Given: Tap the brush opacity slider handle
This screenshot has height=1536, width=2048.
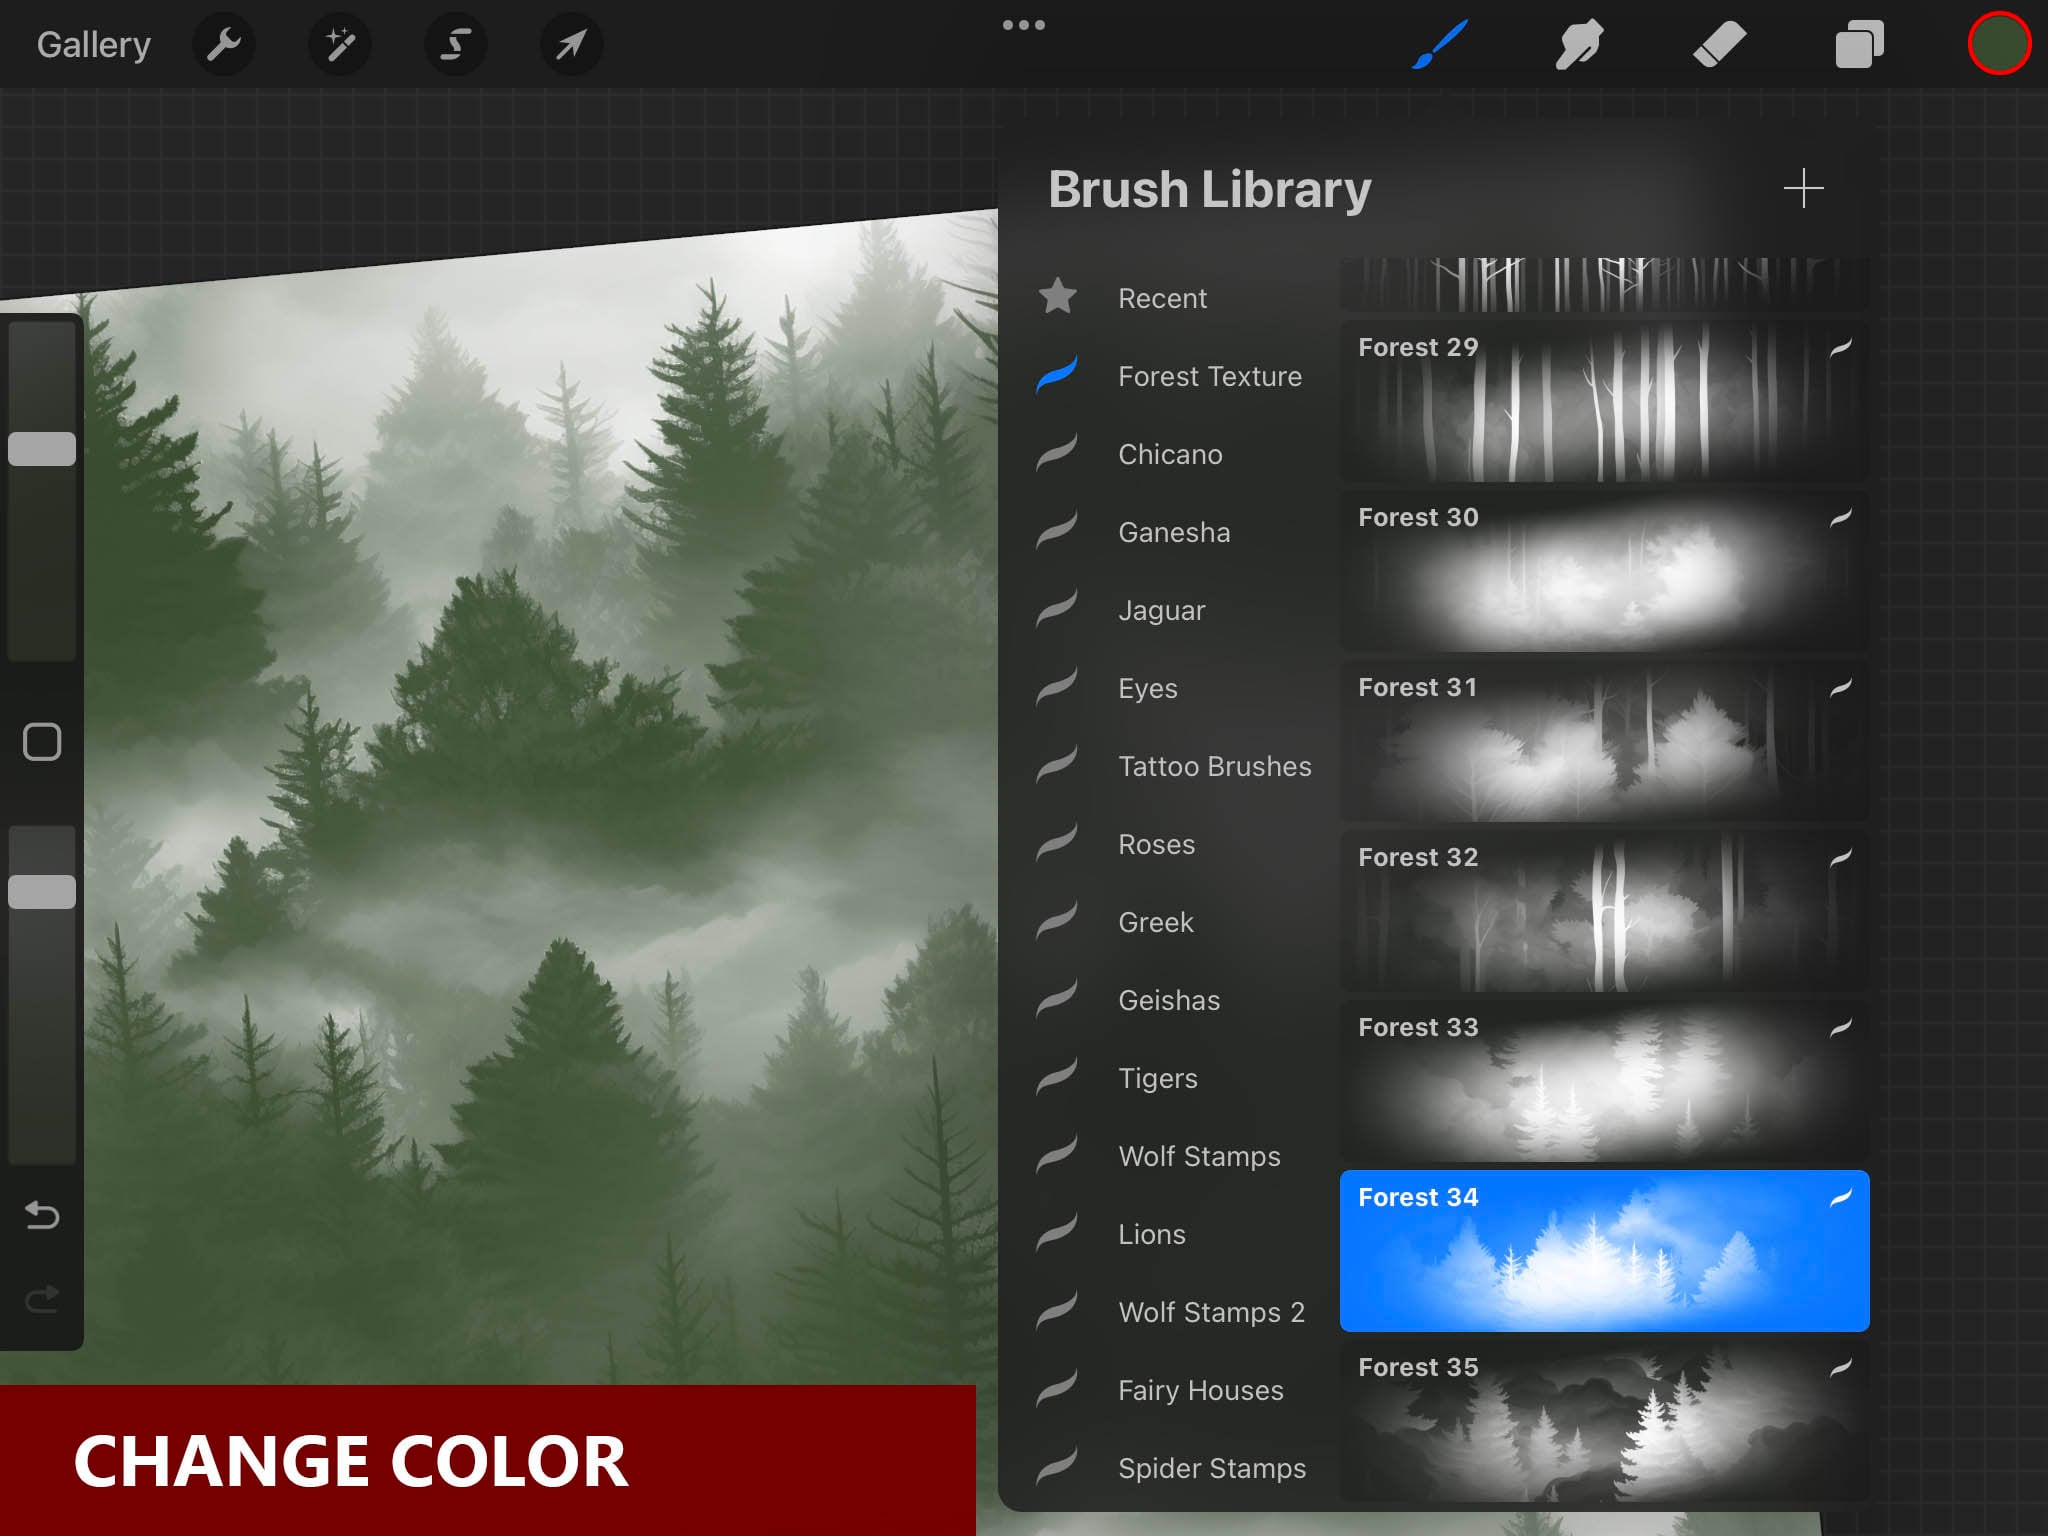Looking at the screenshot, I should pyautogui.click(x=42, y=892).
